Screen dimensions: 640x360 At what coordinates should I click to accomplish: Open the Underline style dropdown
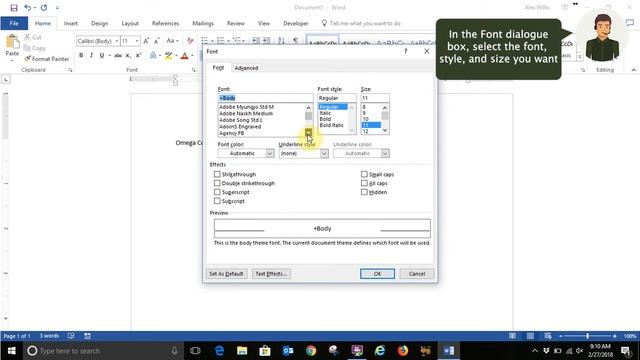click(x=324, y=153)
